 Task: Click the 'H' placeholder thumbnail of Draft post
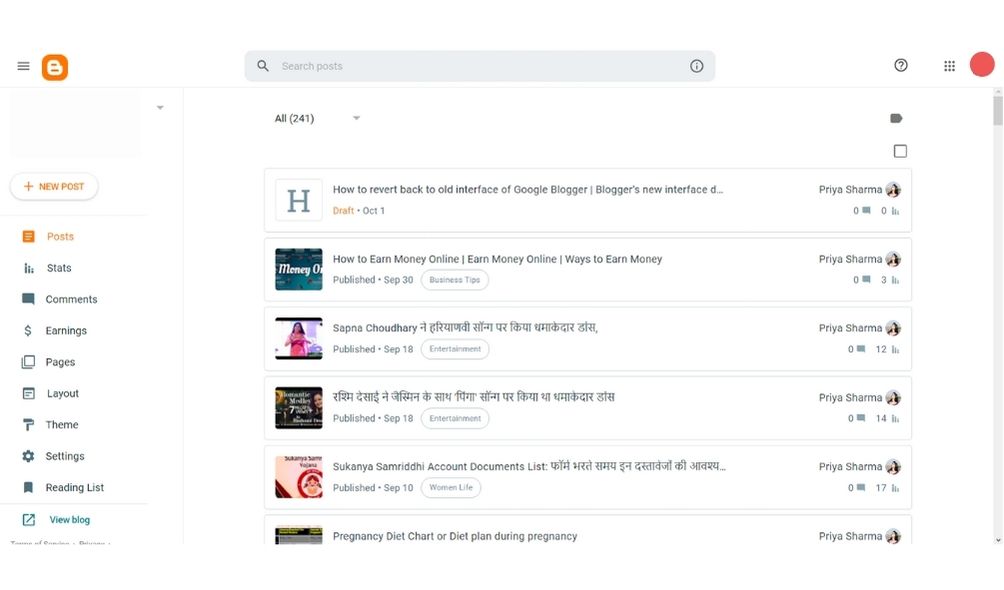coord(299,201)
